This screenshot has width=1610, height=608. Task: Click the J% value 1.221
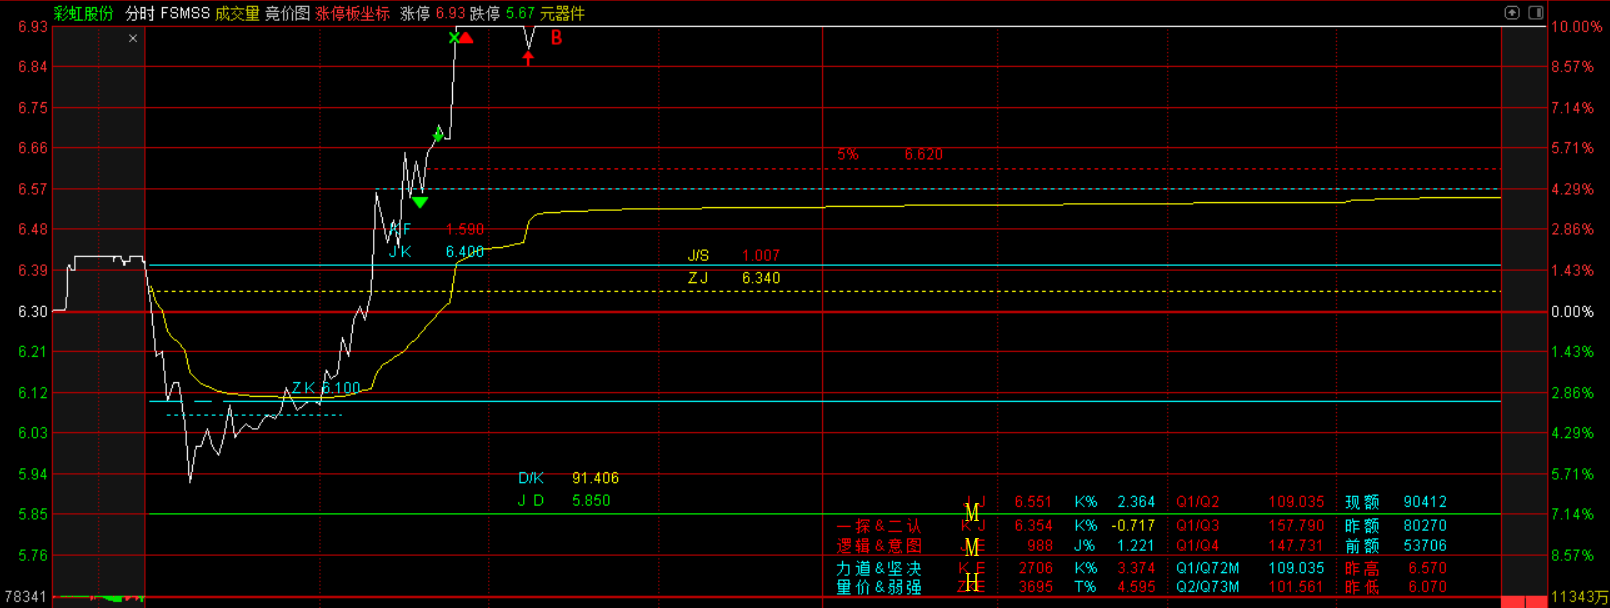click(1136, 545)
